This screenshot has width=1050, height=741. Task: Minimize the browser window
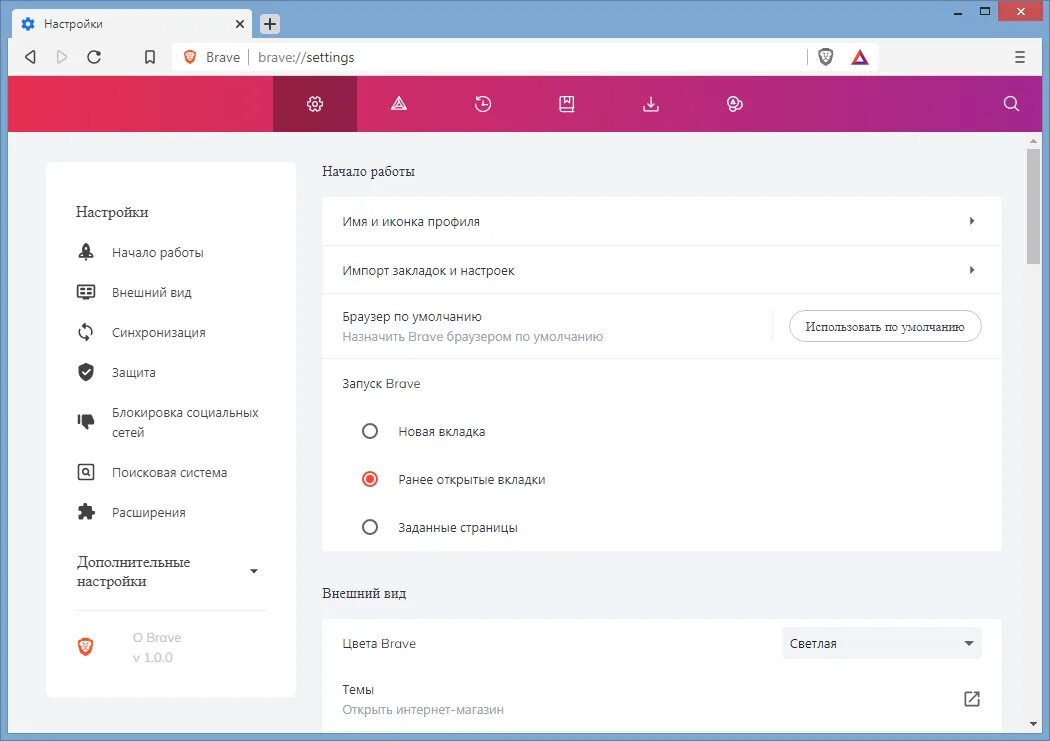pos(958,12)
